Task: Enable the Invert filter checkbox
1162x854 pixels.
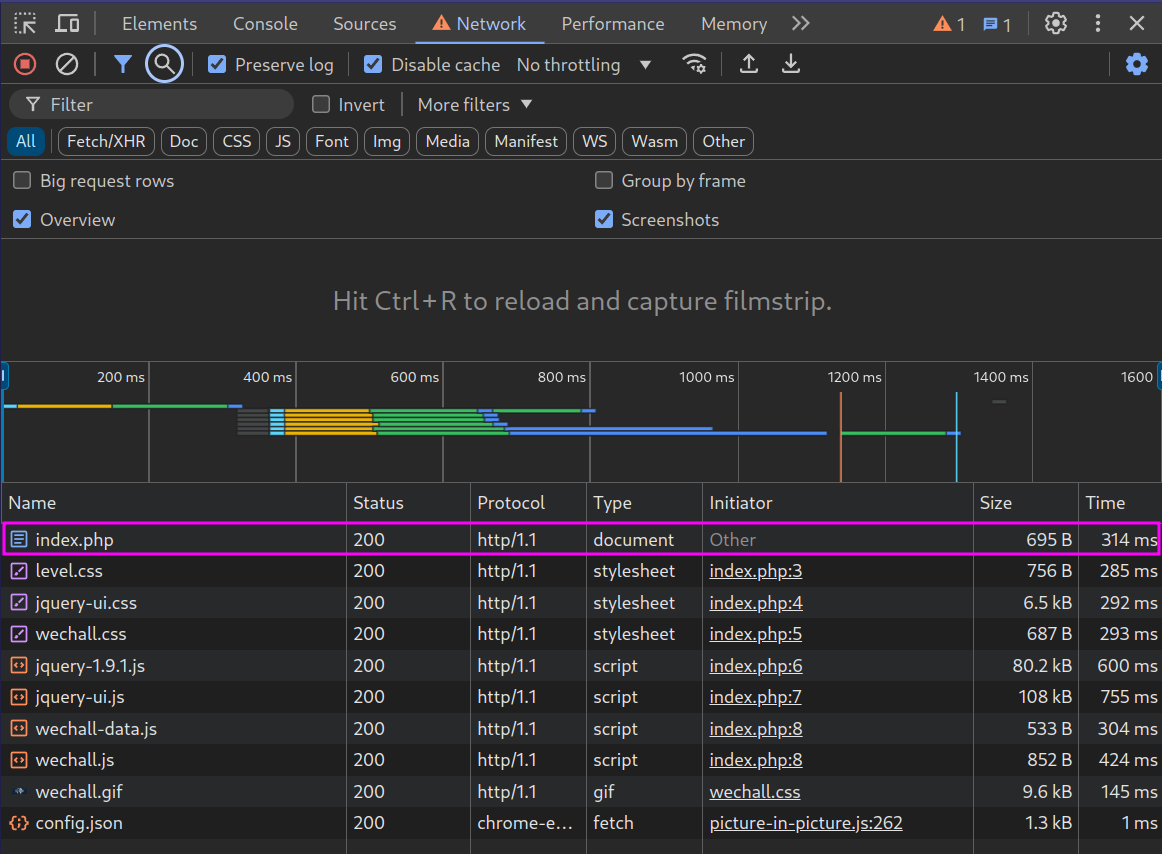Action: [x=321, y=105]
